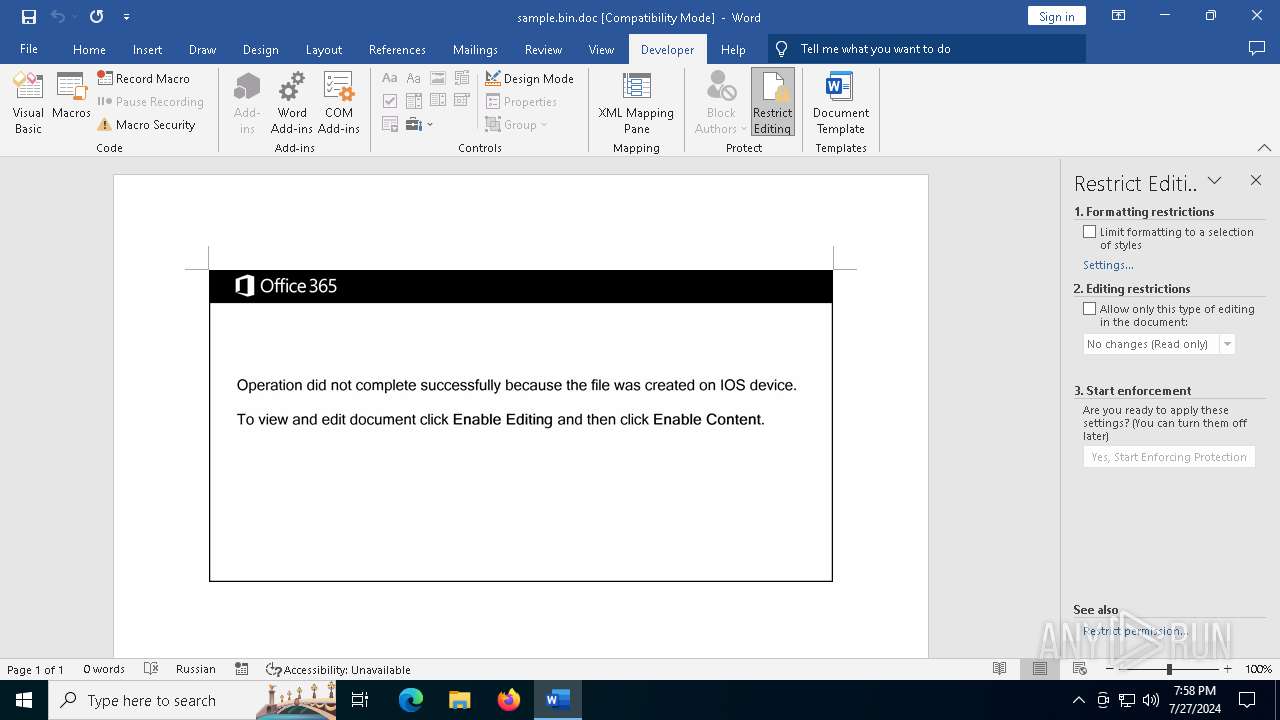The width and height of the screenshot is (1280, 720).
Task: Zoom in with the plus button
Action: coord(1227,669)
